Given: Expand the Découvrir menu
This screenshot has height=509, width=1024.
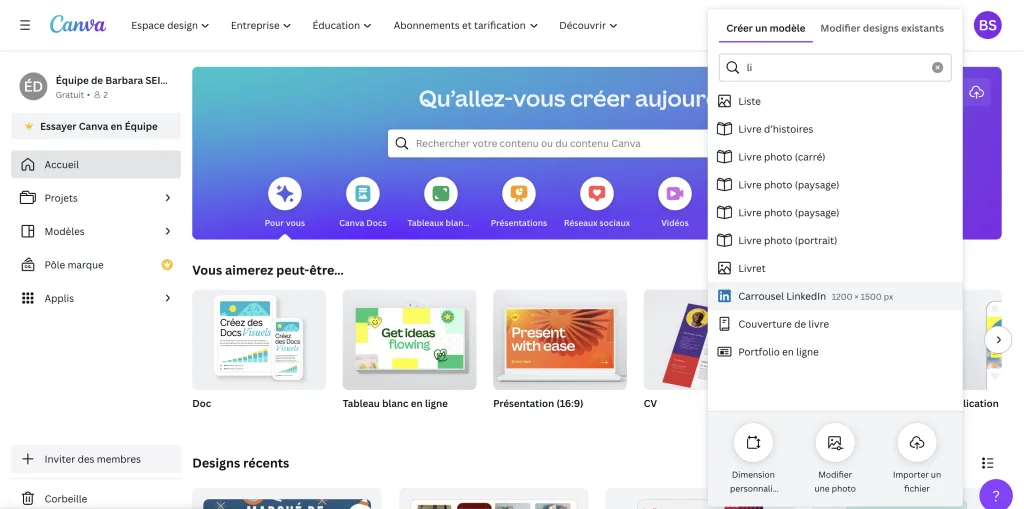Looking at the screenshot, I should (588, 25).
